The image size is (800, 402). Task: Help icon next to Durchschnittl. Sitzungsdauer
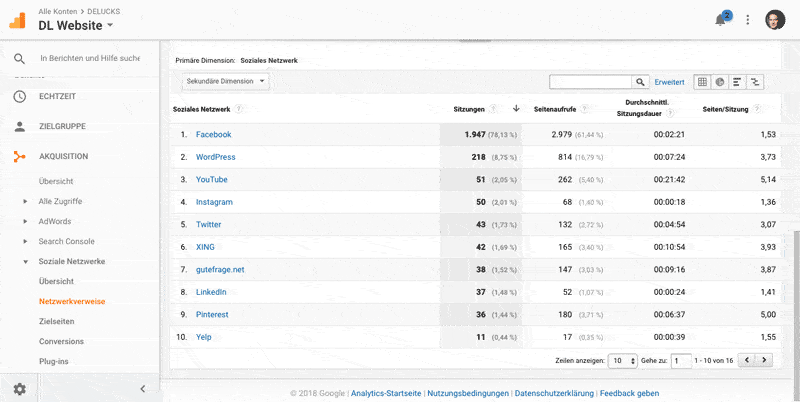coord(669,114)
